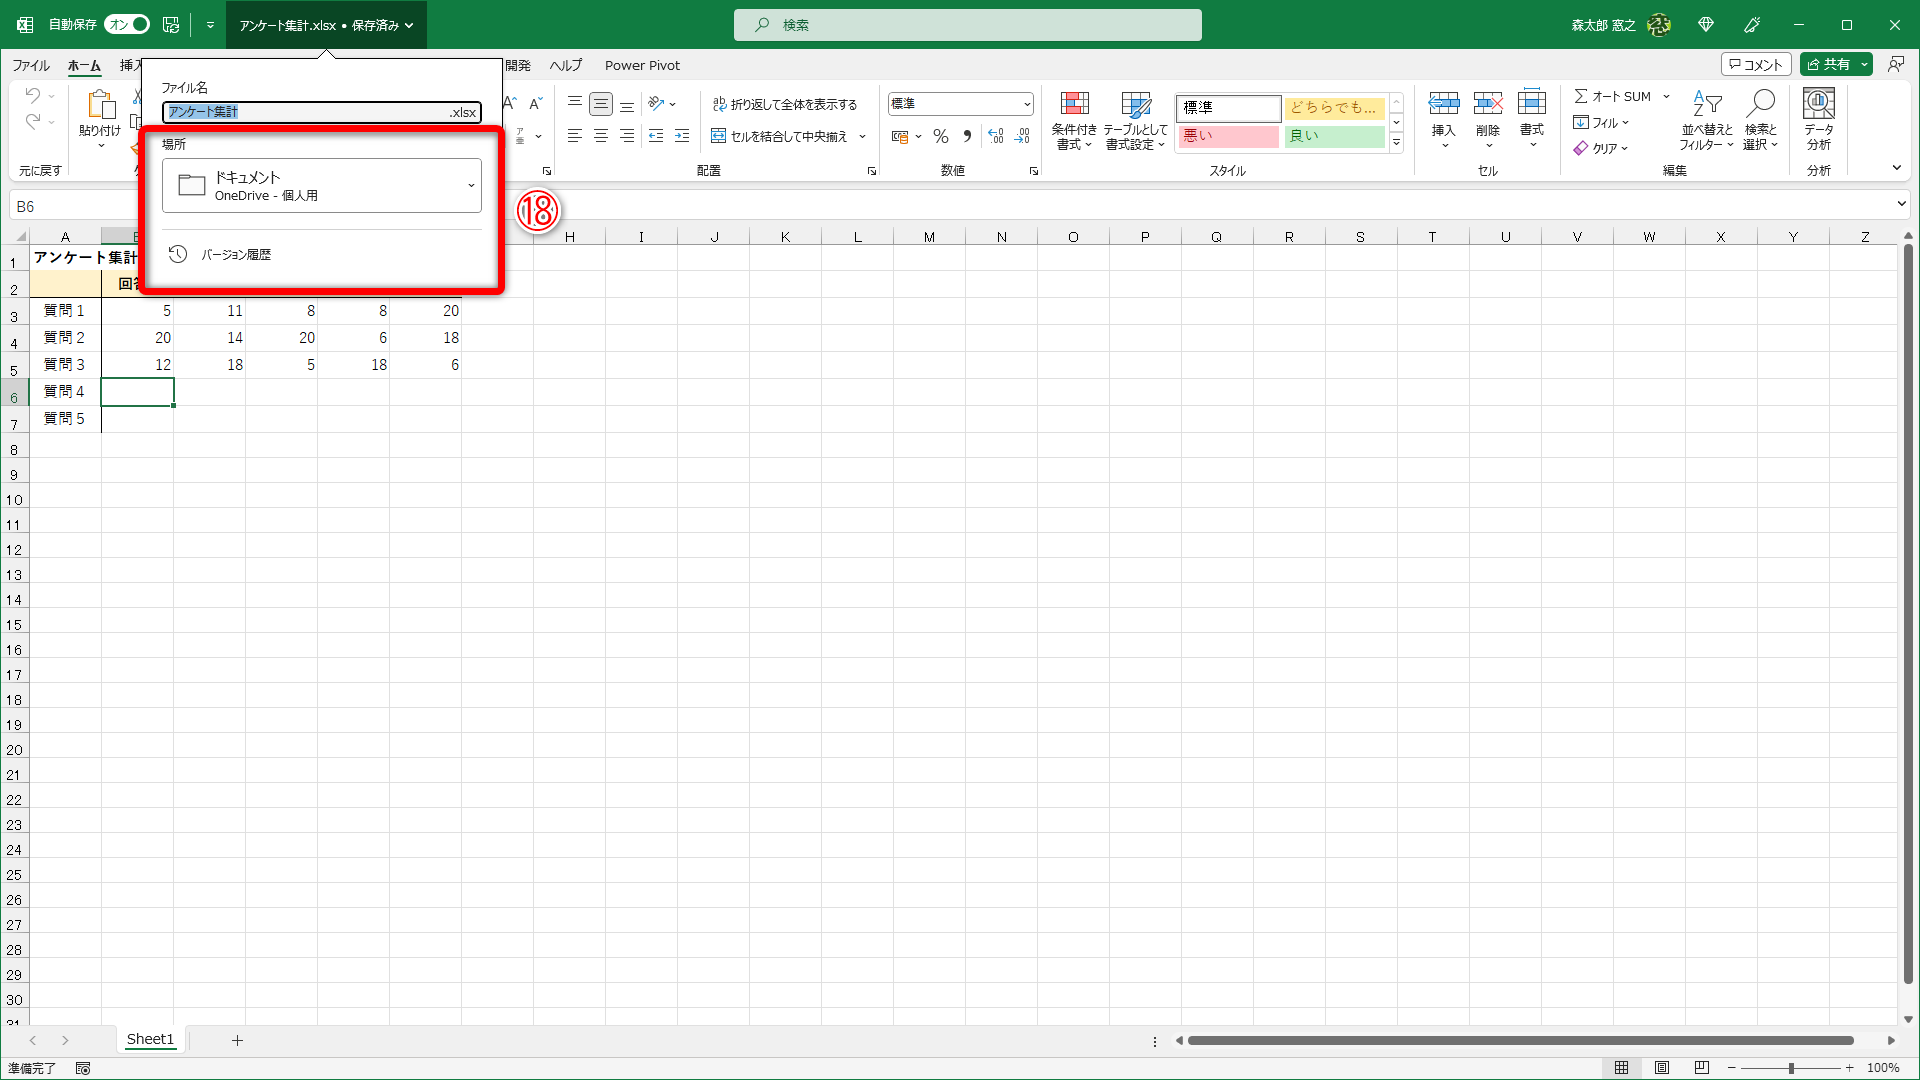The height and width of the screenshot is (1080, 1920).
Task: Open Find and Select magnifier
Action: click(1760, 104)
